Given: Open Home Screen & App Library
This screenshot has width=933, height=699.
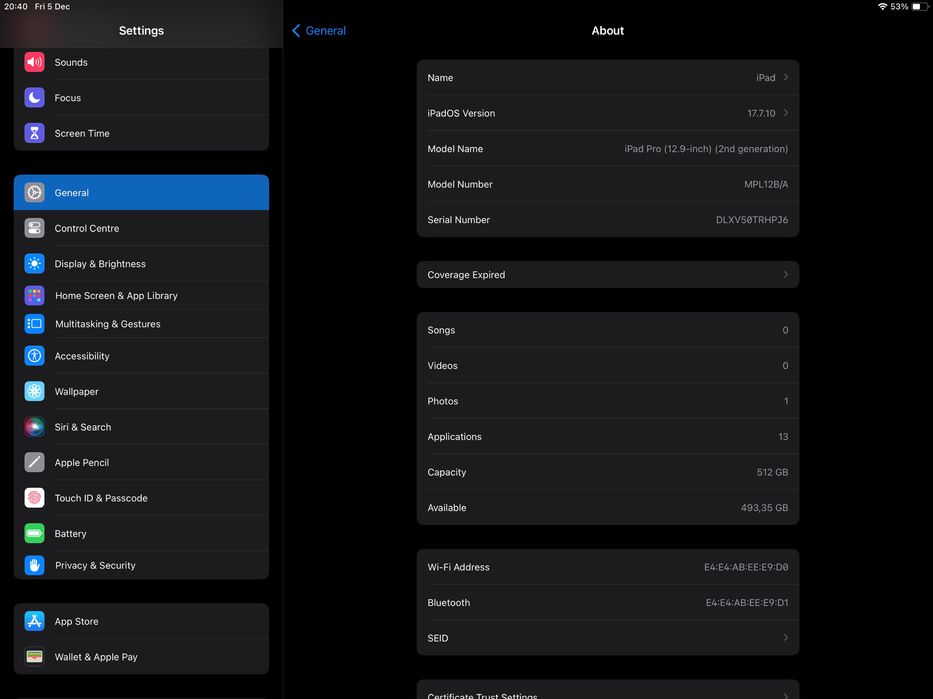Looking at the screenshot, I should (141, 295).
